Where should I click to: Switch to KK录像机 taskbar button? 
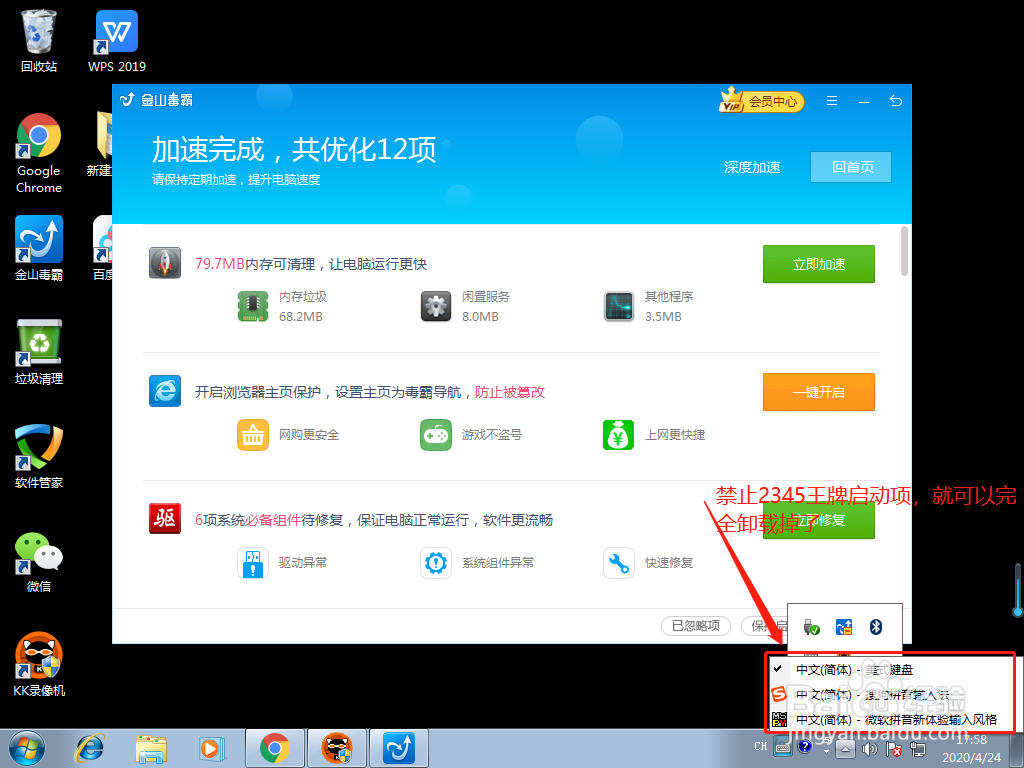coord(336,748)
